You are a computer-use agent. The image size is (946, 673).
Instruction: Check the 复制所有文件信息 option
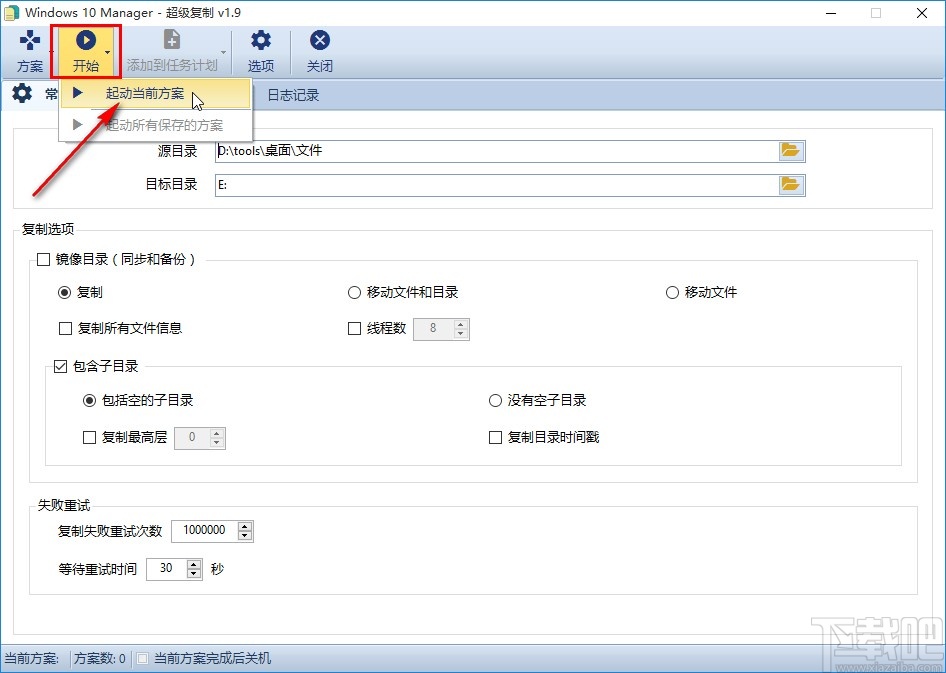(x=66, y=328)
